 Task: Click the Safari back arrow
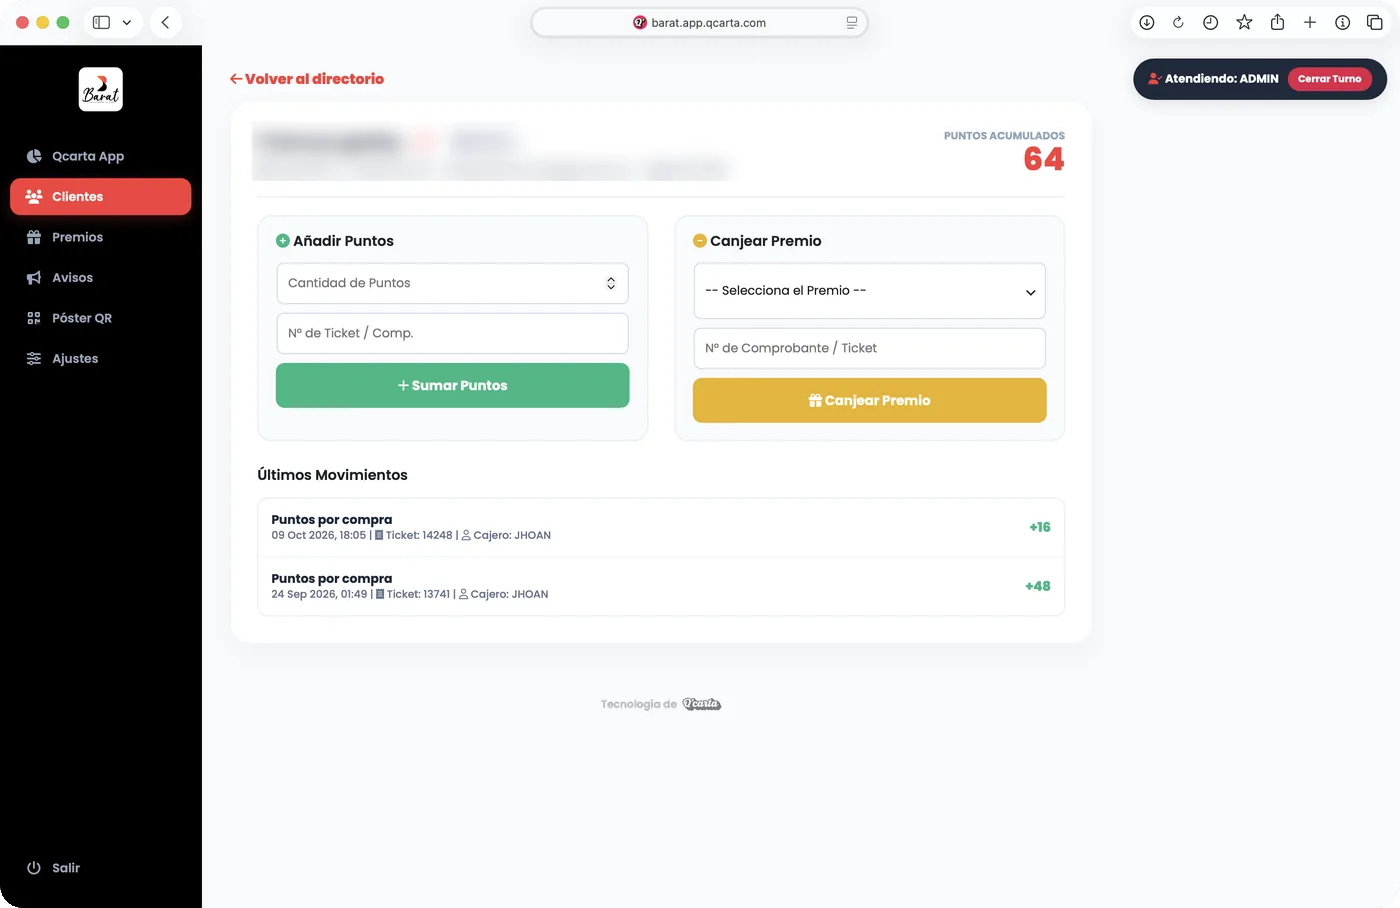[x=165, y=22]
